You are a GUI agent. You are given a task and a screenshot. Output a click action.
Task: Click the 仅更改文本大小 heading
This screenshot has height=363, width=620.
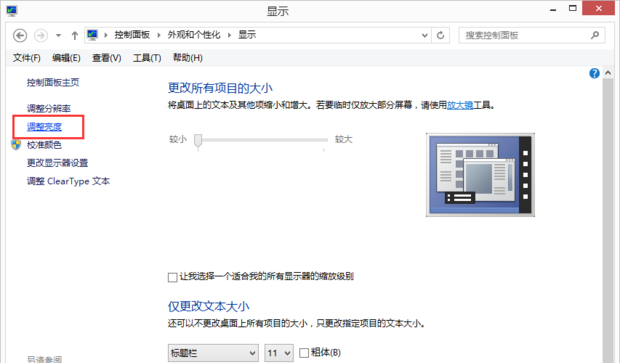pos(208,306)
